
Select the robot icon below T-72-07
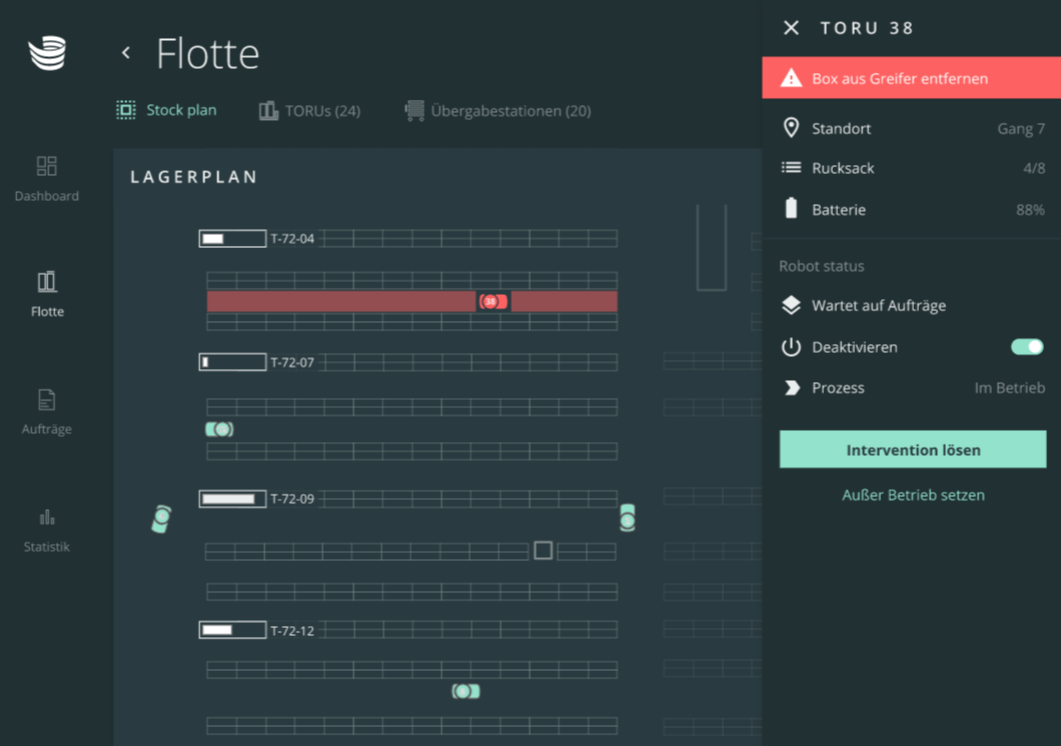pos(219,429)
